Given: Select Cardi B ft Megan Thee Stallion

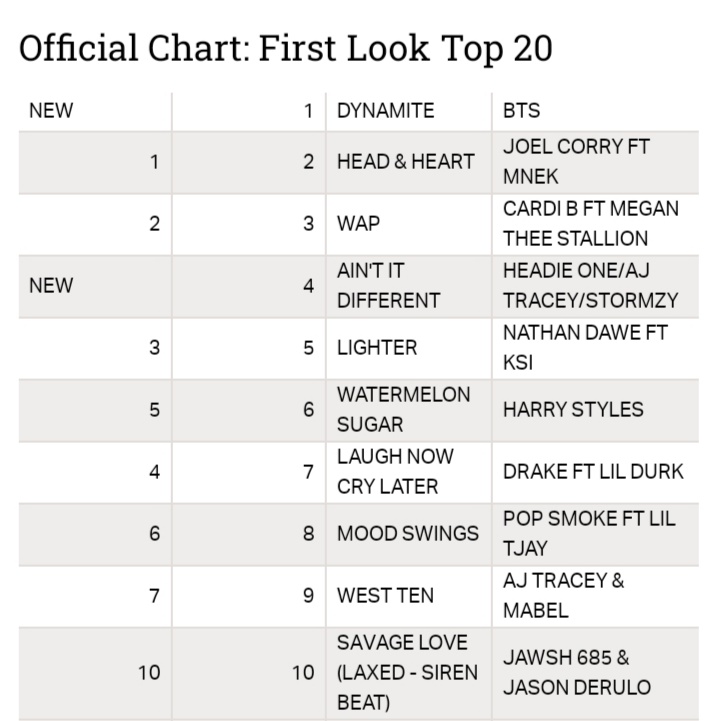Looking at the screenshot, I should [590, 223].
